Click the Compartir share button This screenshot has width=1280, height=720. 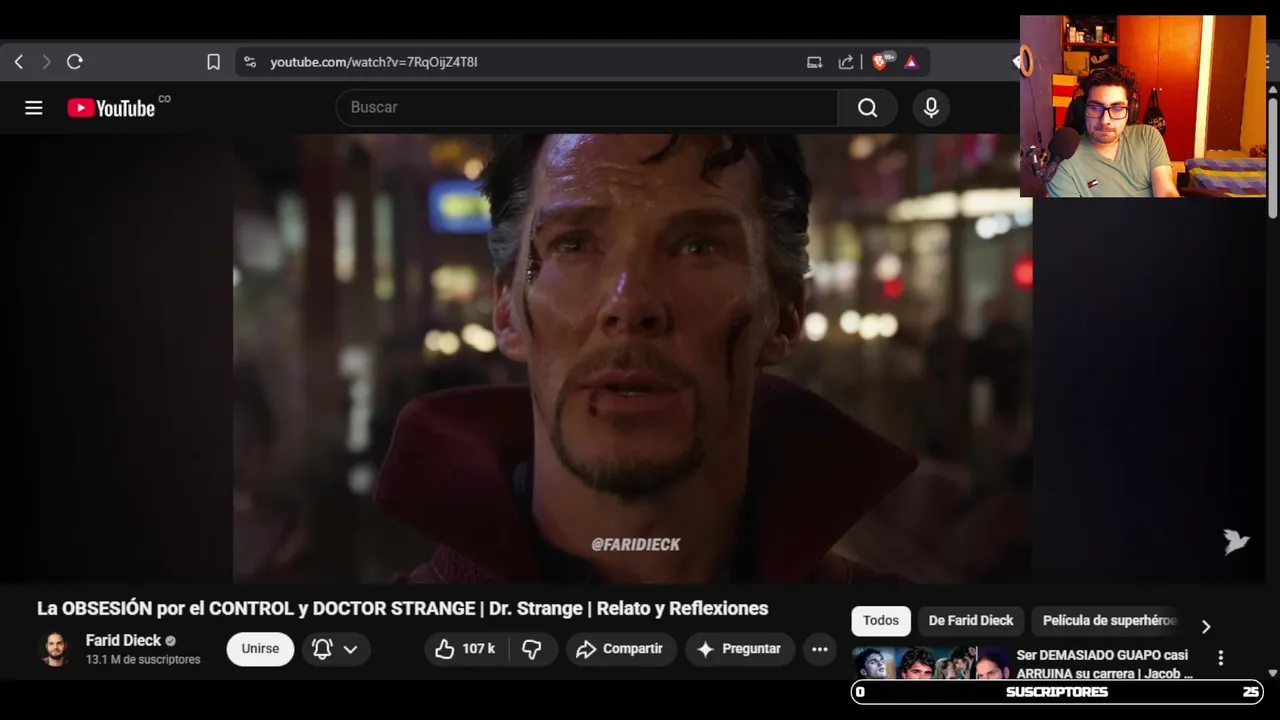[620, 649]
